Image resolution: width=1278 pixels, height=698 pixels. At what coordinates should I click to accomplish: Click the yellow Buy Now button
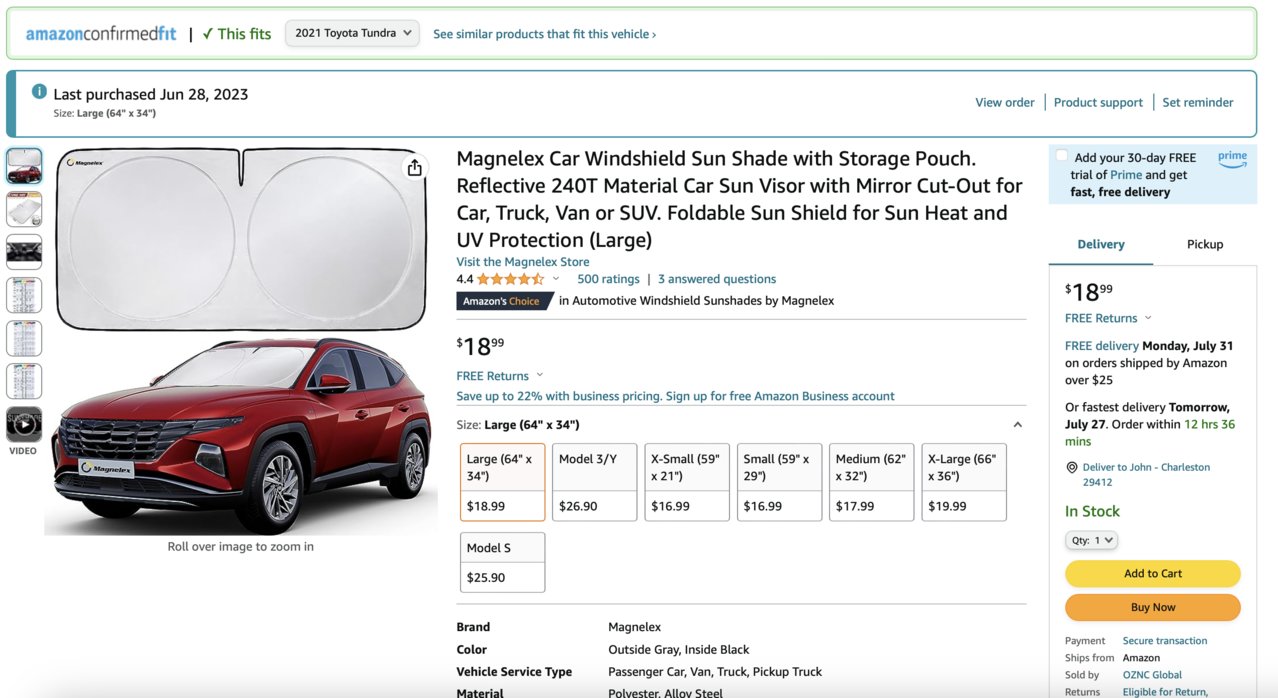(x=1153, y=607)
